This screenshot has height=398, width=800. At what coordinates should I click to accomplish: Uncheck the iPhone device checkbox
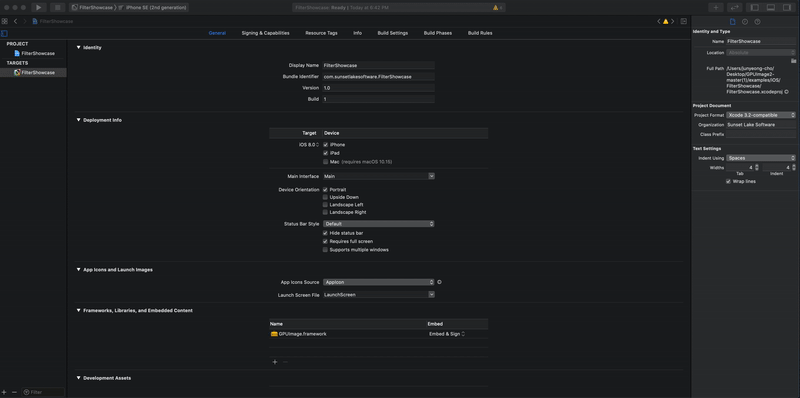326,144
